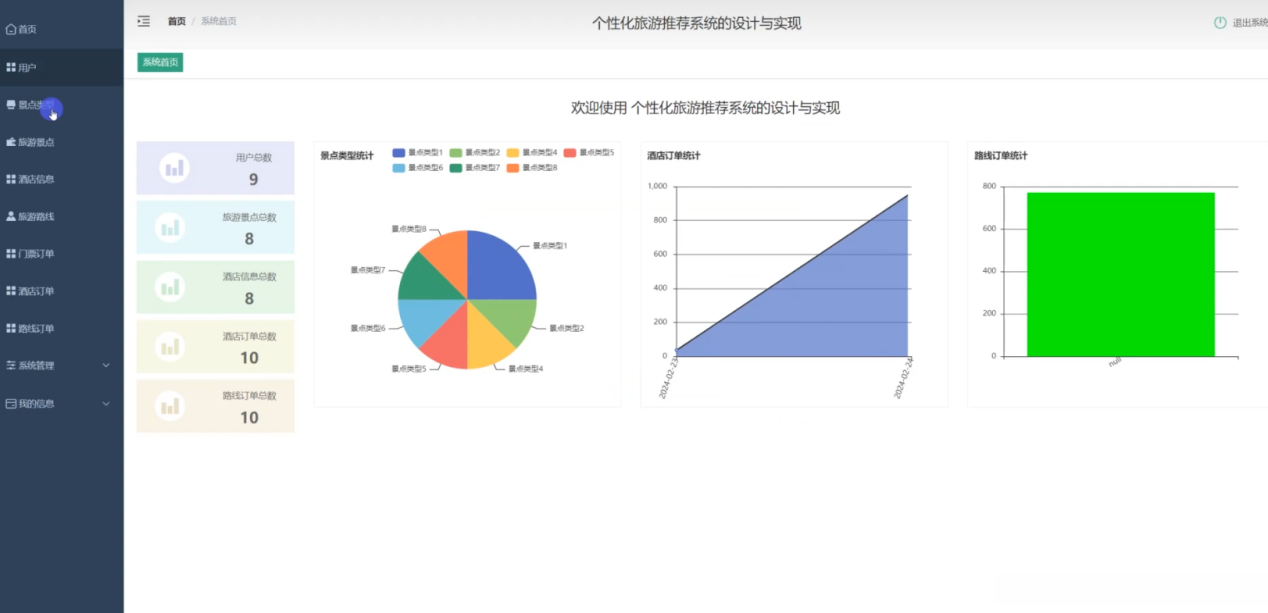Viewport: 1268px width, 613px height.
Task: Open the 用户 menu item
Action: click(x=62, y=67)
